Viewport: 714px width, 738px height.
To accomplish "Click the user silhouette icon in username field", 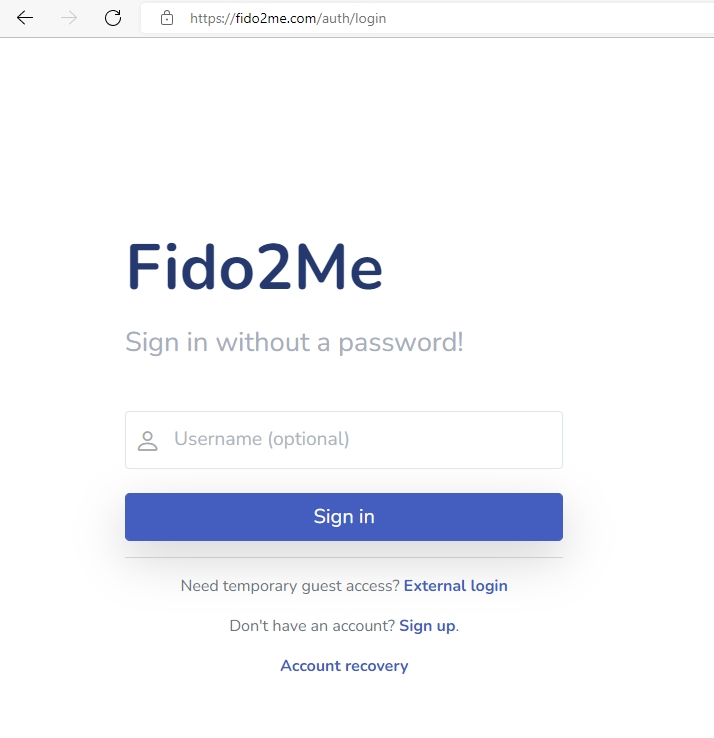I will (148, 440).
